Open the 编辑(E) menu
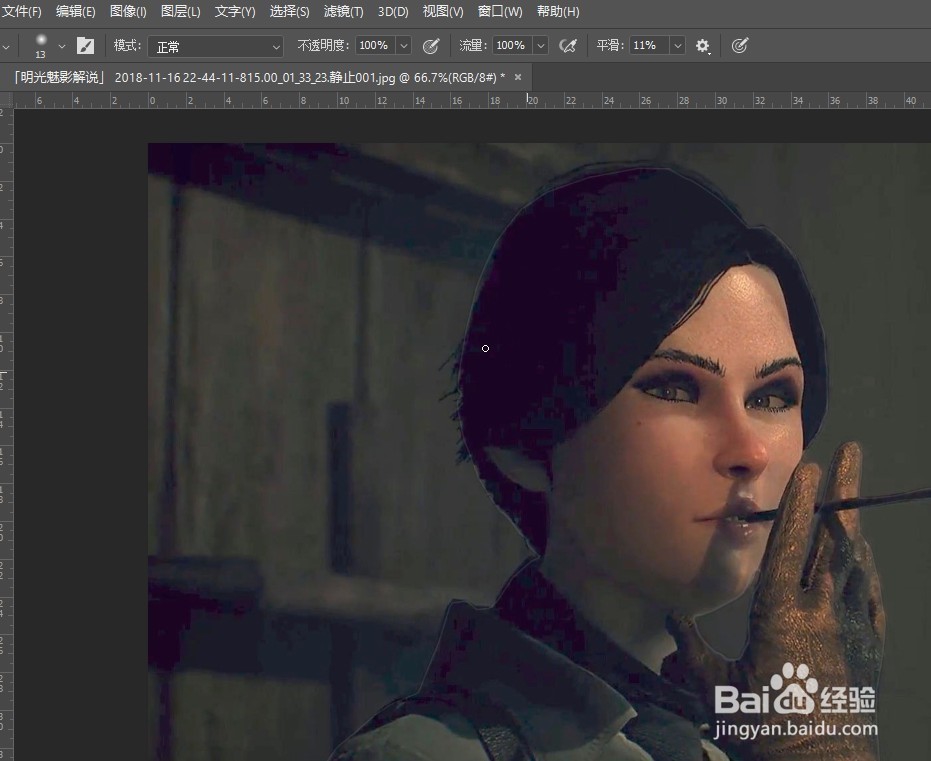 [x=75, y=11]
